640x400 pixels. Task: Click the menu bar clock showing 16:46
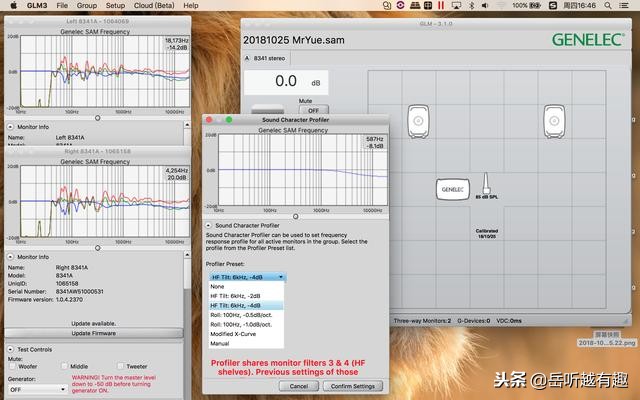pyautogui.click(x=580, y=5)
